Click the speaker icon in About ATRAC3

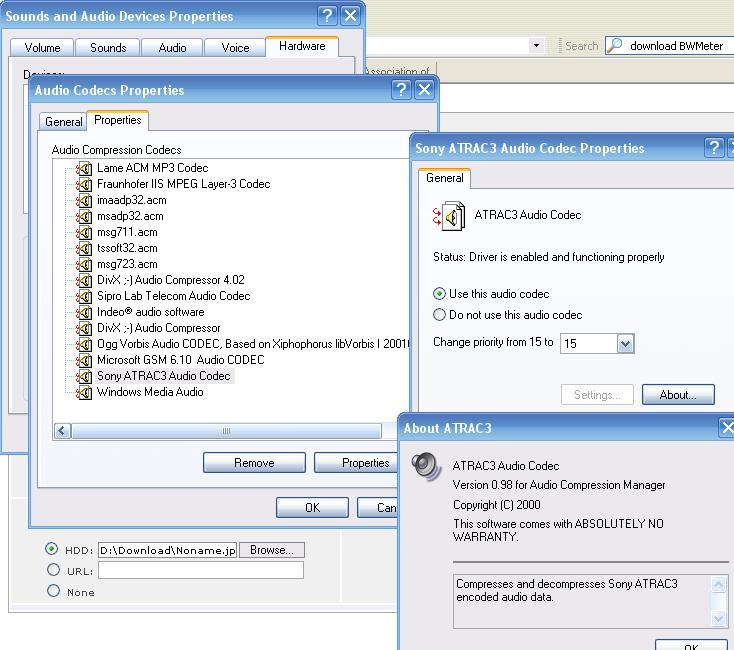[426, 466]
